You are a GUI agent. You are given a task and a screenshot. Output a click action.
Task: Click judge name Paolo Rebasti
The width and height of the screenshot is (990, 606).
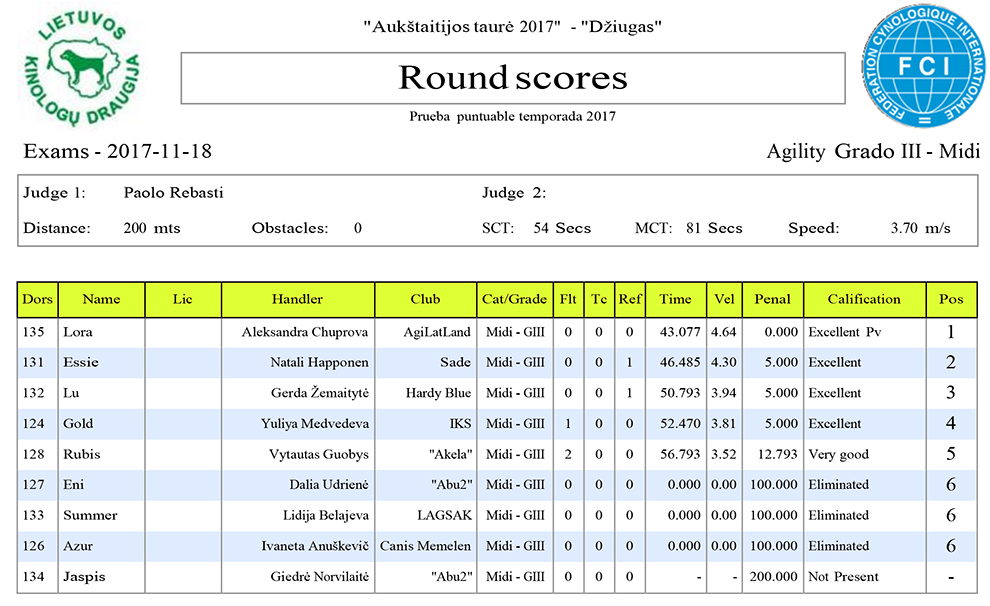(x=173, y=192)
